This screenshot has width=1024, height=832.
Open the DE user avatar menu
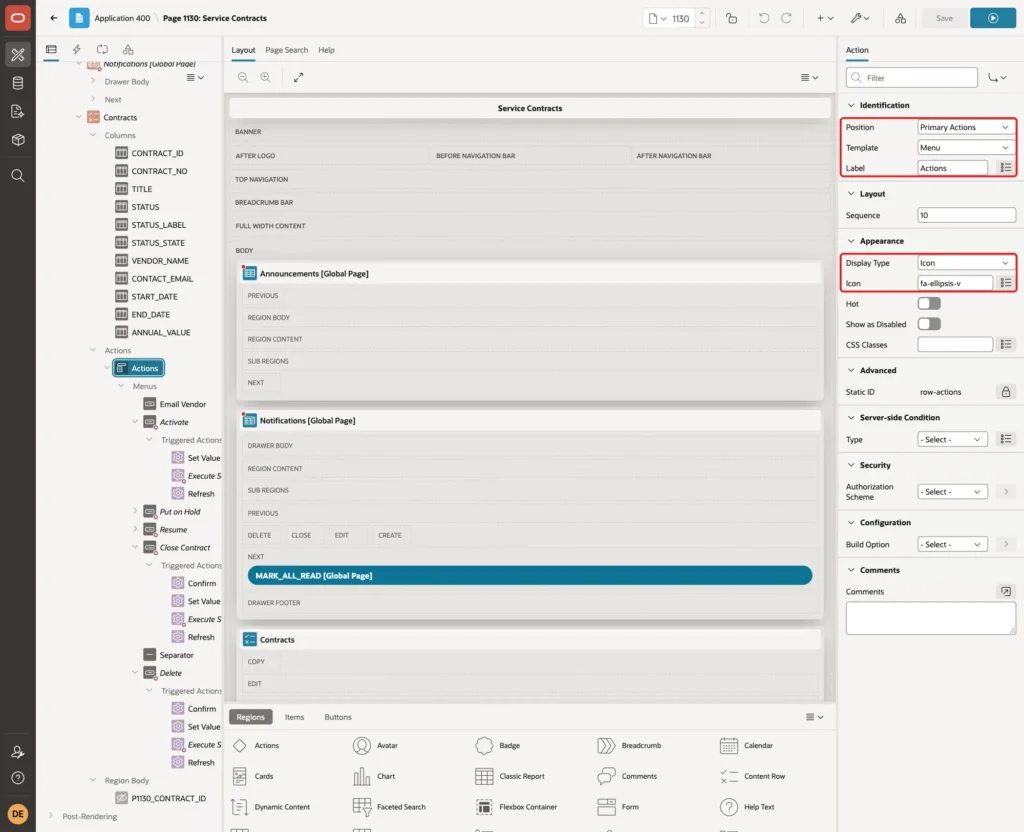click(18, 814)
